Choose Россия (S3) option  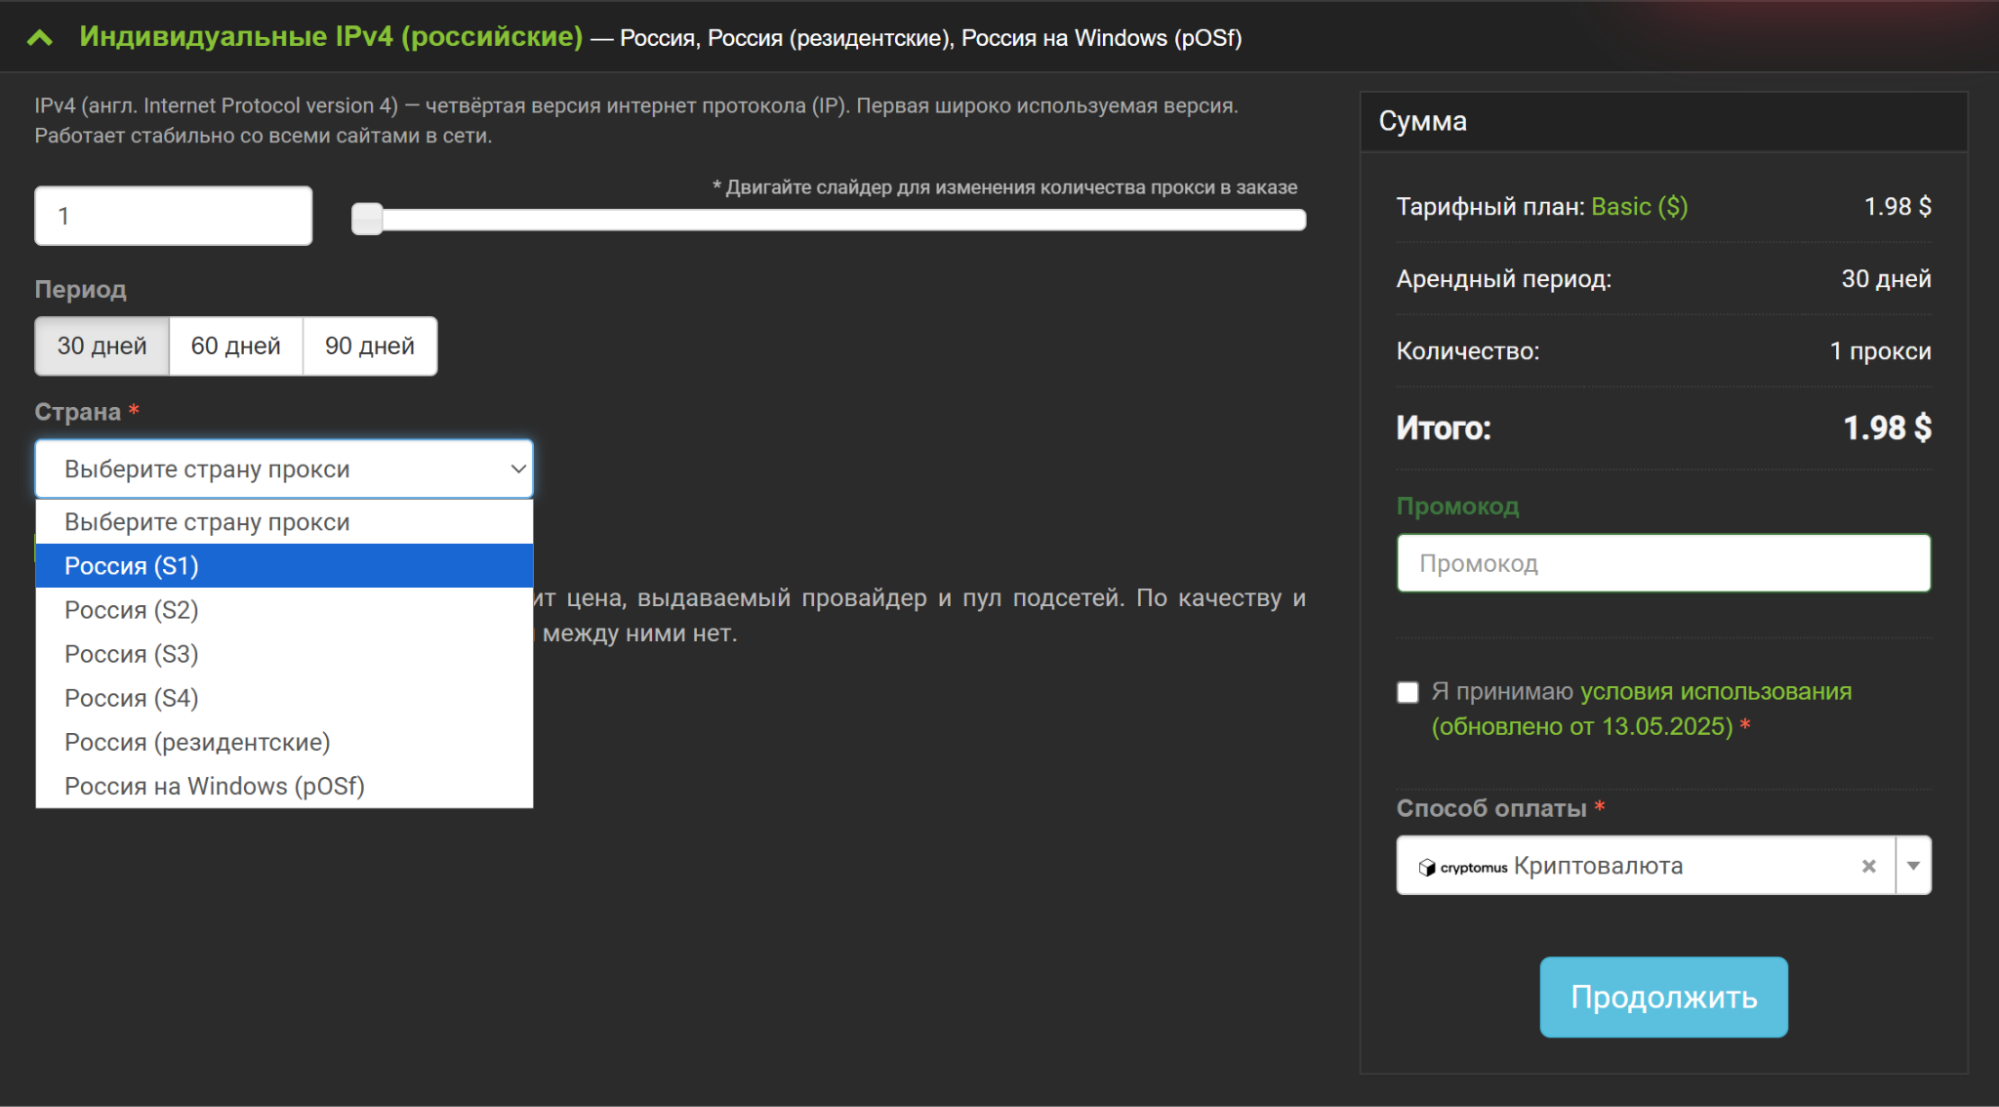pyautogui.click(x=132, y=654)
